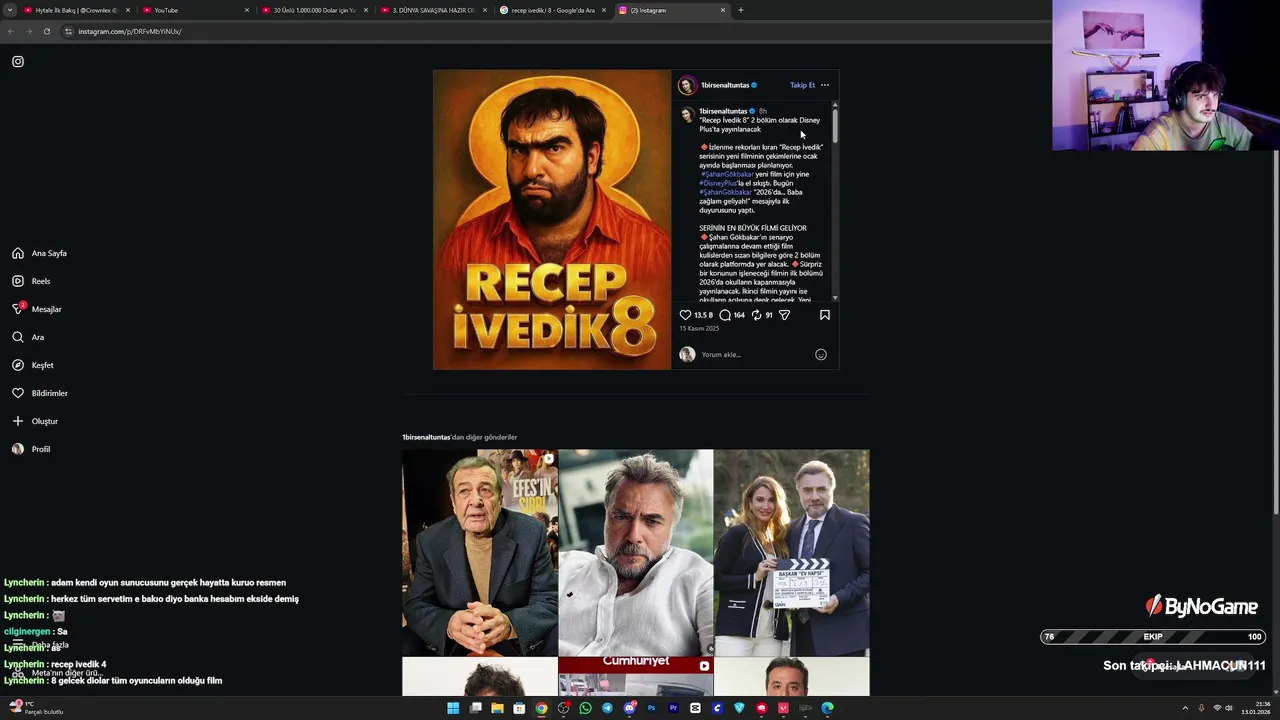Open site information icon in address bar
The height and width of the screenshot is (720, 1280).
(x=69, y=31)
